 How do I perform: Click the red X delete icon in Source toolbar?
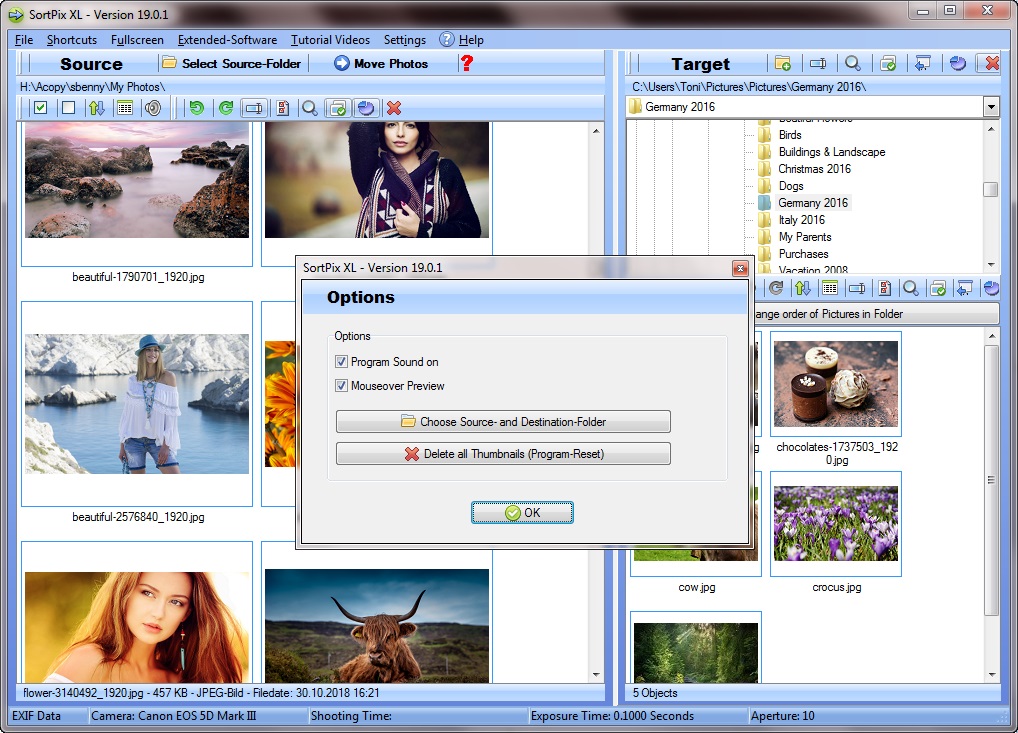(394, 108)
